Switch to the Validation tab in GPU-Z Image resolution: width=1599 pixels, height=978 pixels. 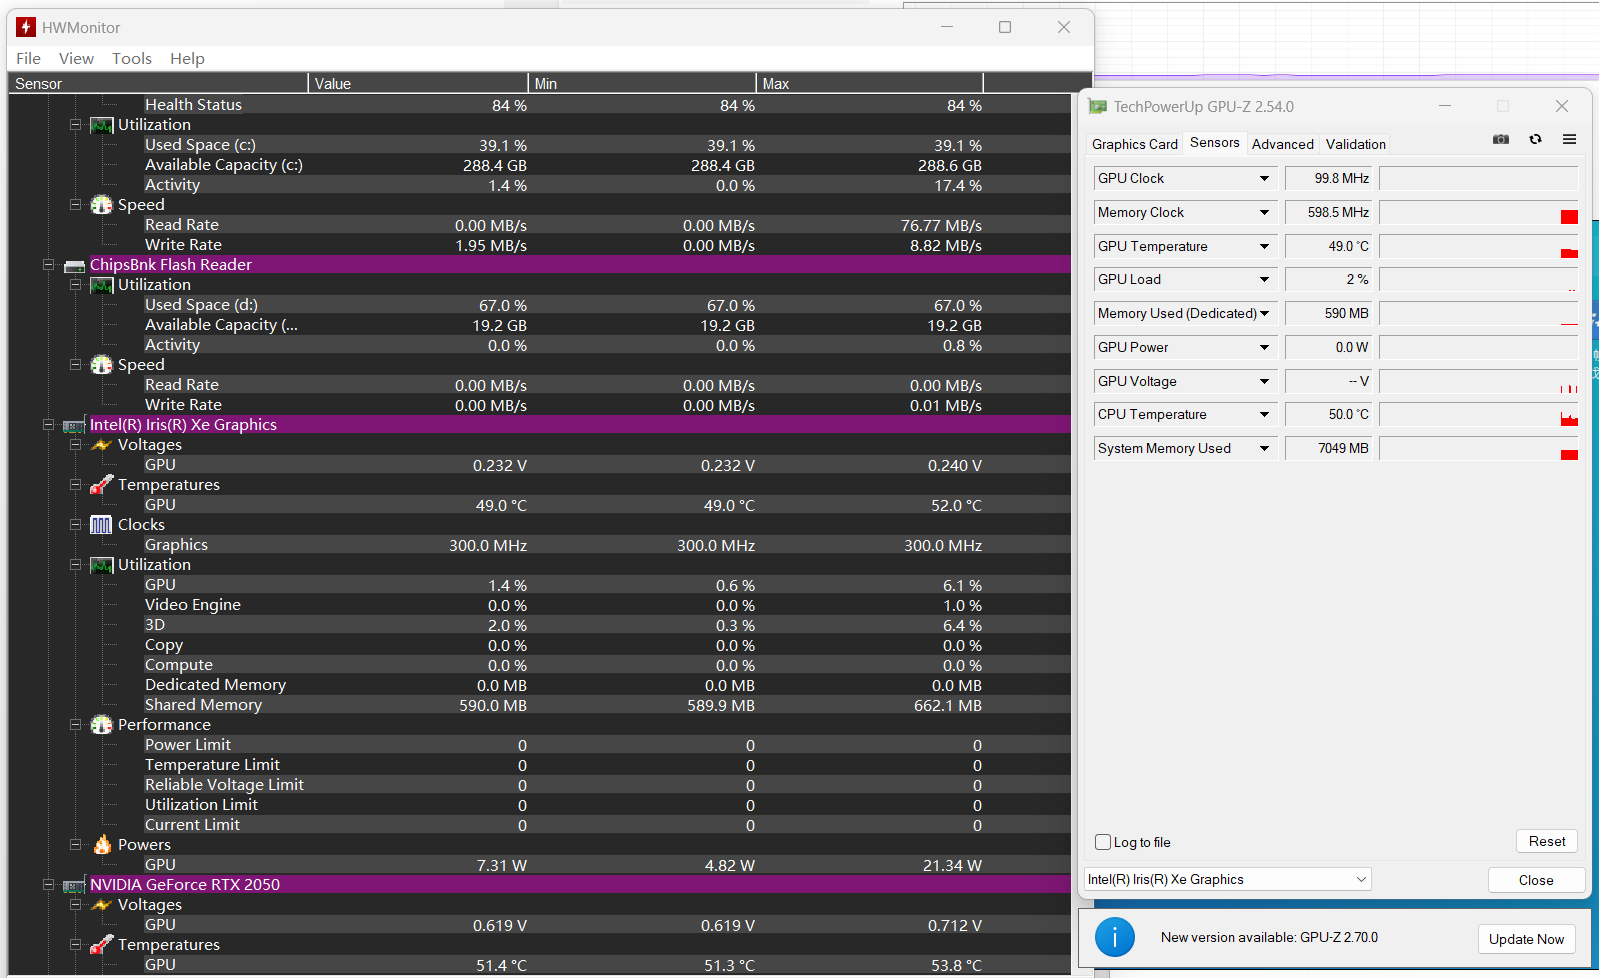click(x=1356, y=144)
